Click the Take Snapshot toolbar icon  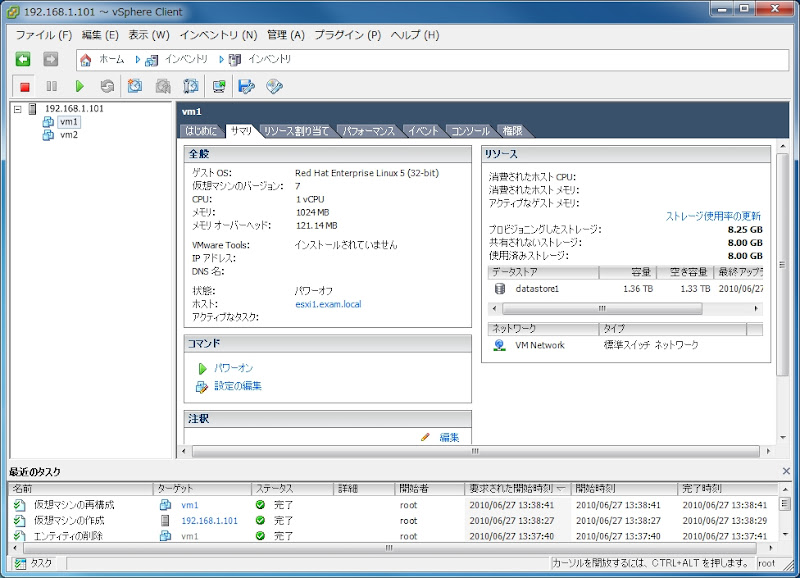click(135, 86)
